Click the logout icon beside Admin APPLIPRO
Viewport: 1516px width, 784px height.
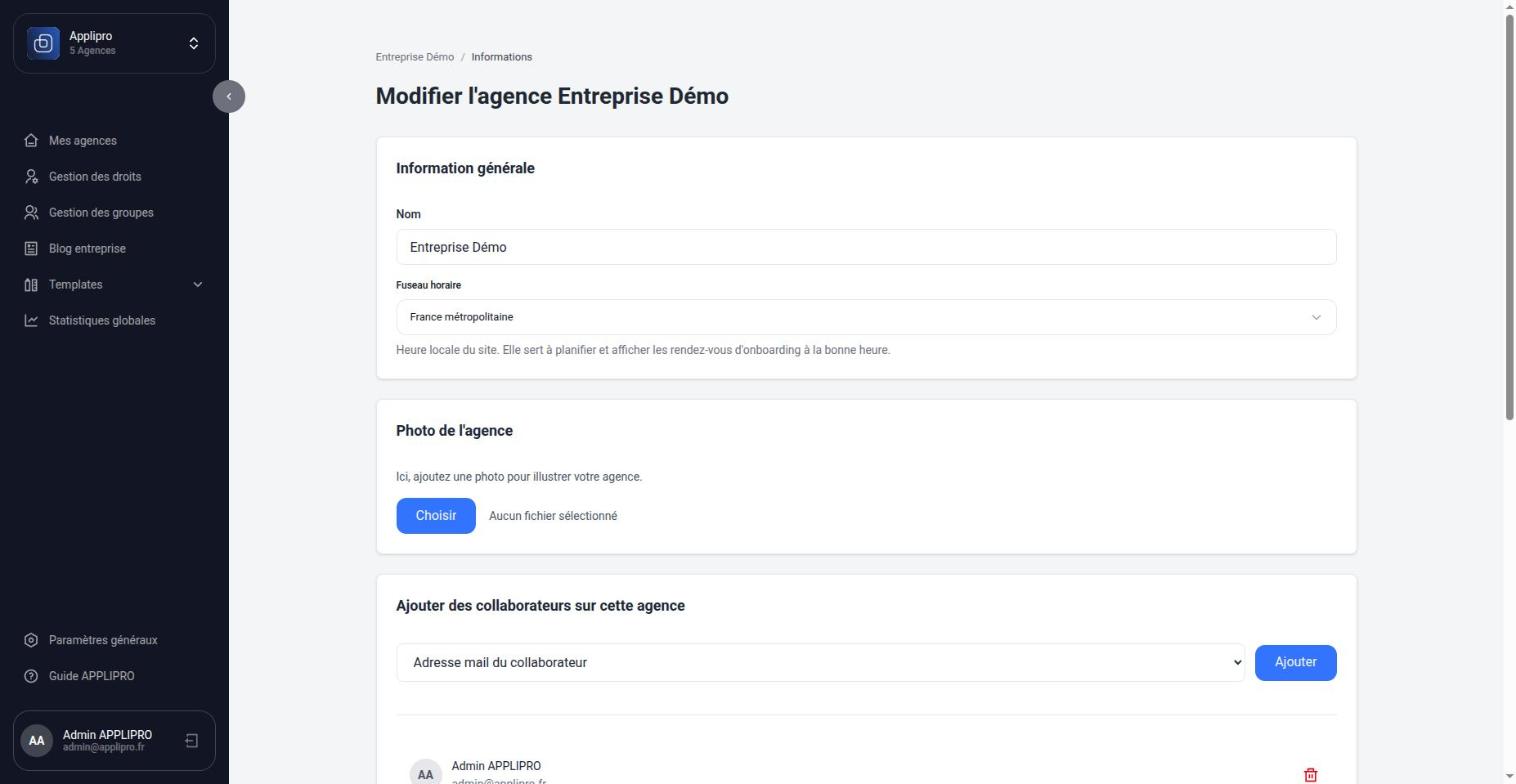(x=192, y=741)
